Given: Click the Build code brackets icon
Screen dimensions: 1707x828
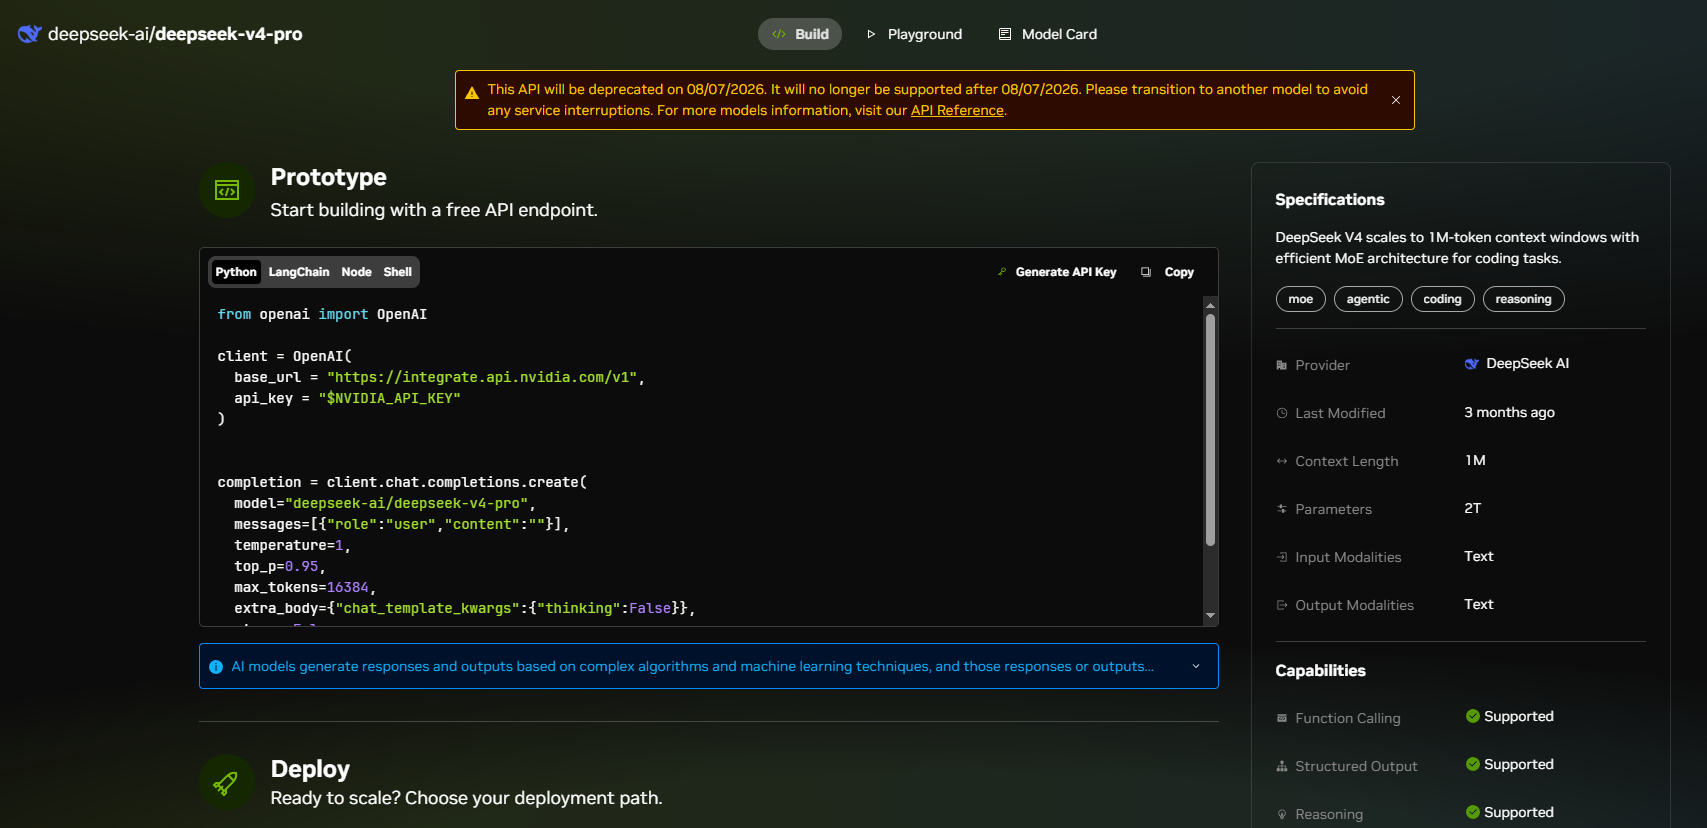Looking at the screenshot, I should pos(779,34).
